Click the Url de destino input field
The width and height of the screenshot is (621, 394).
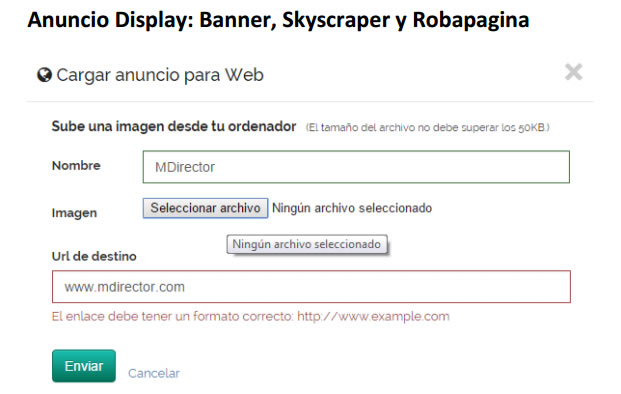tap(311, 287)
